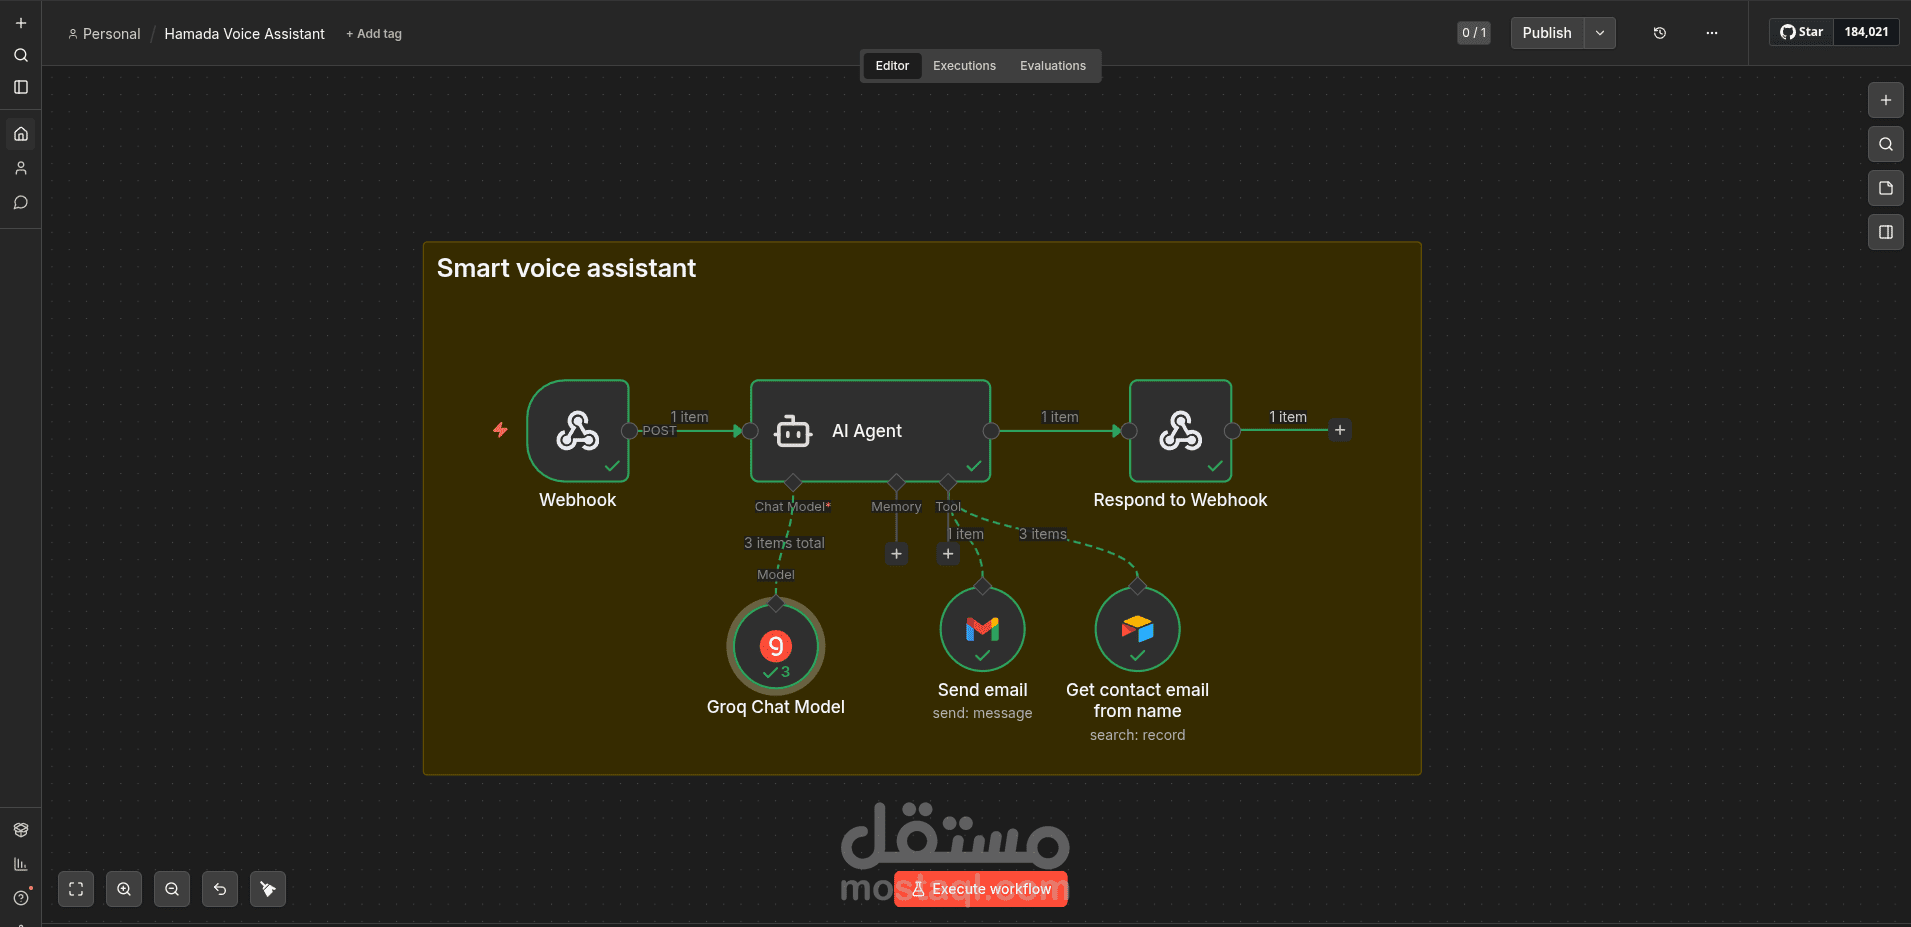Star n8n on GitHub
Screen dimensions: 1911x927
pyautogui.click(x=1802, y=31)
